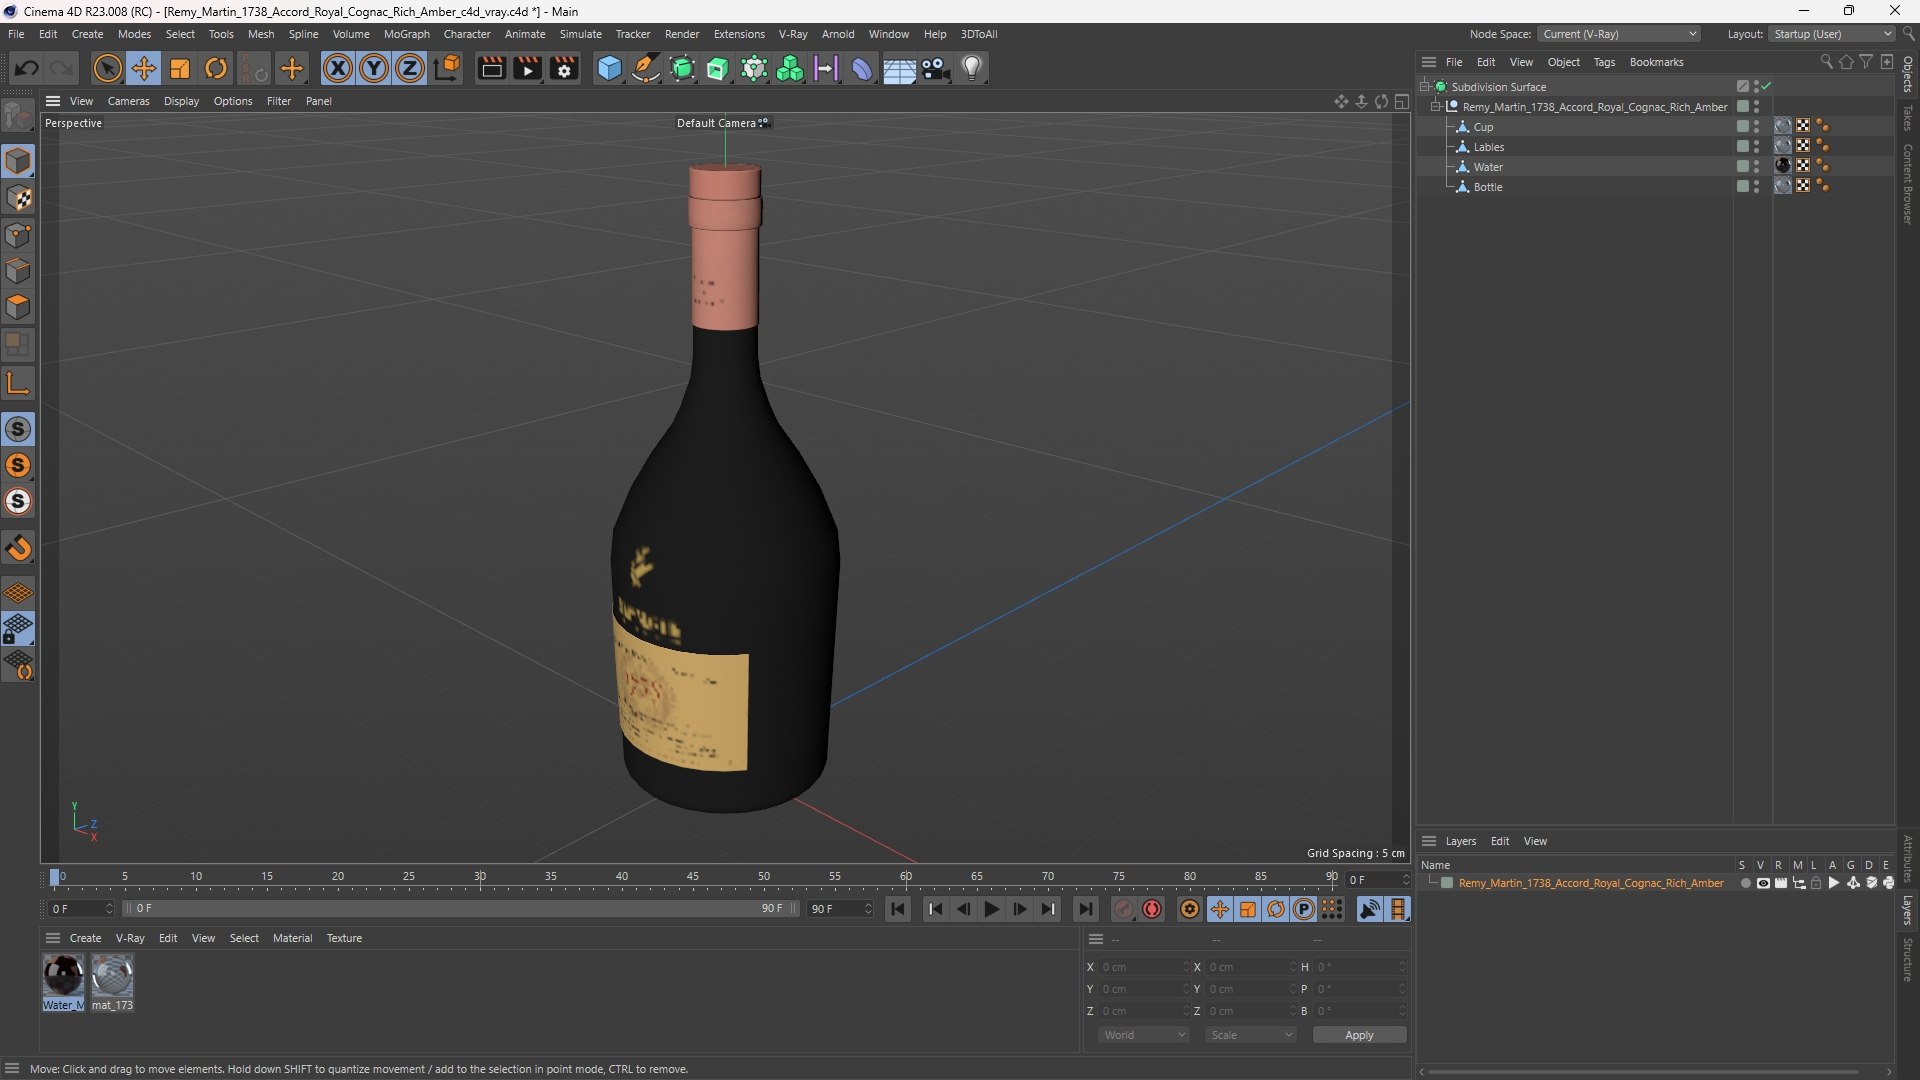
Task: Play the animation forward
Action: click(x=991, y=909)
